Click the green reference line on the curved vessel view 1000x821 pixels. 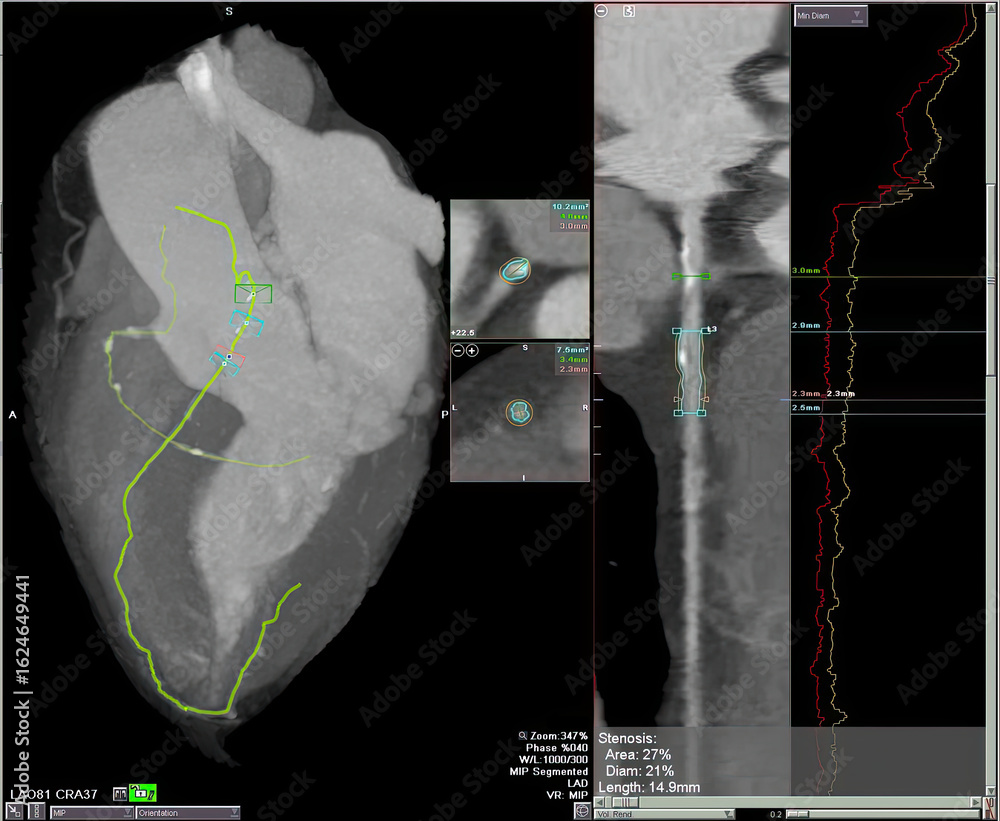(x=691, y=276)
